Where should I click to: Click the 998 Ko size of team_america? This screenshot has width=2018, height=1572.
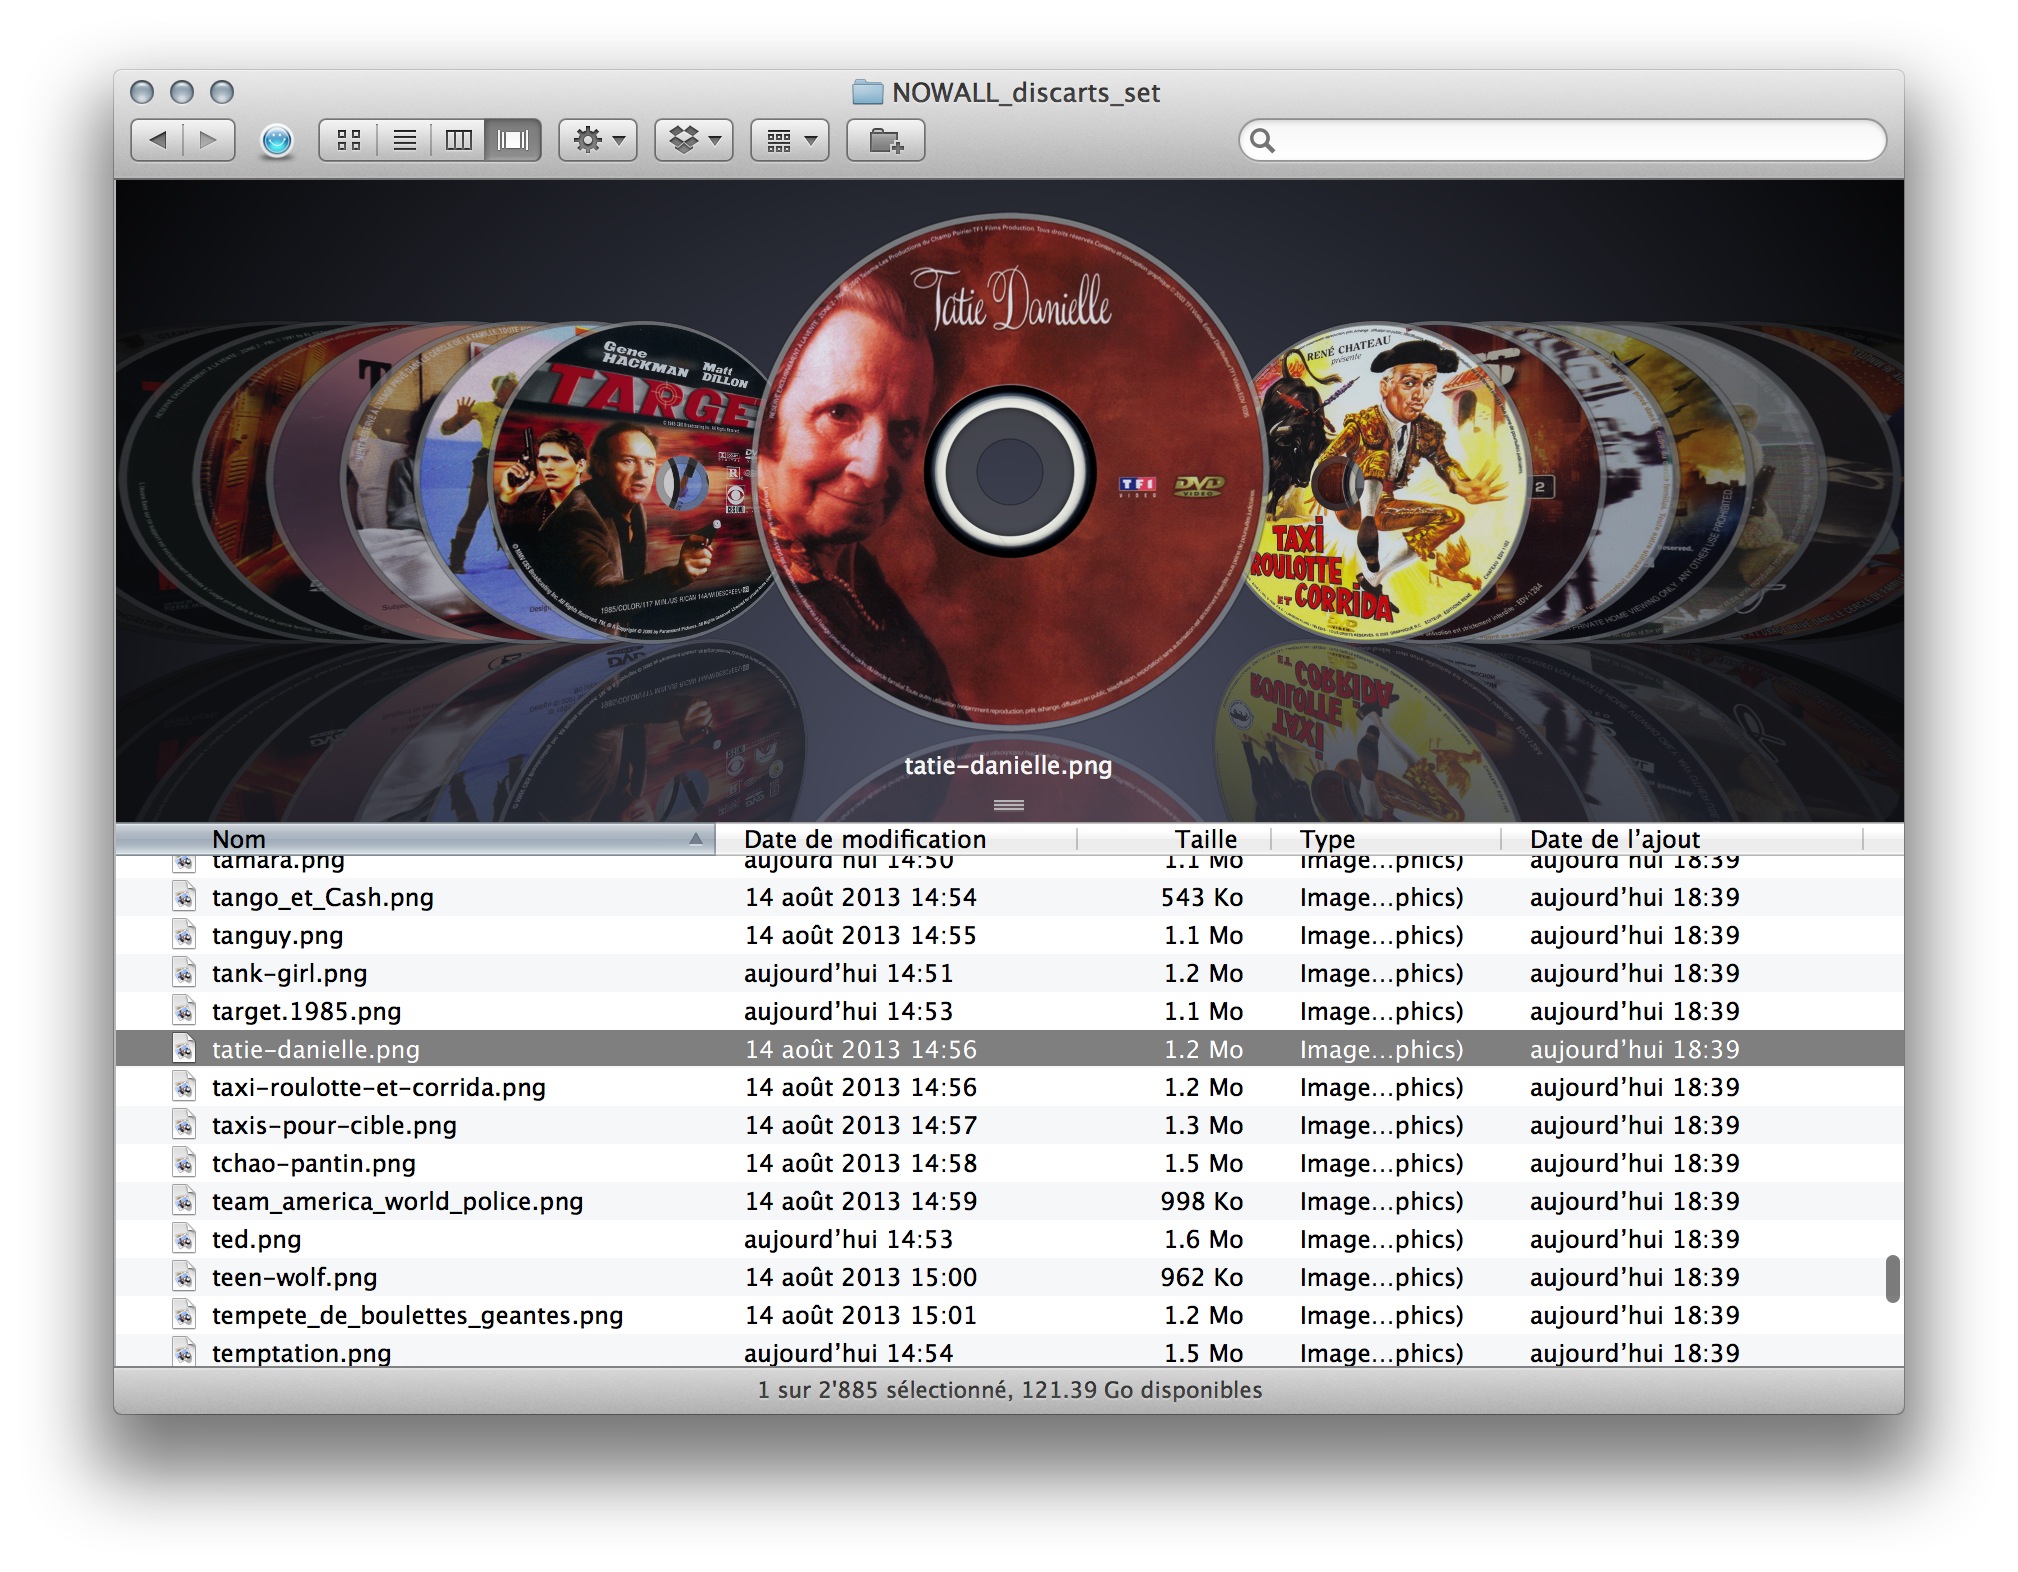coord(1202,1201)
